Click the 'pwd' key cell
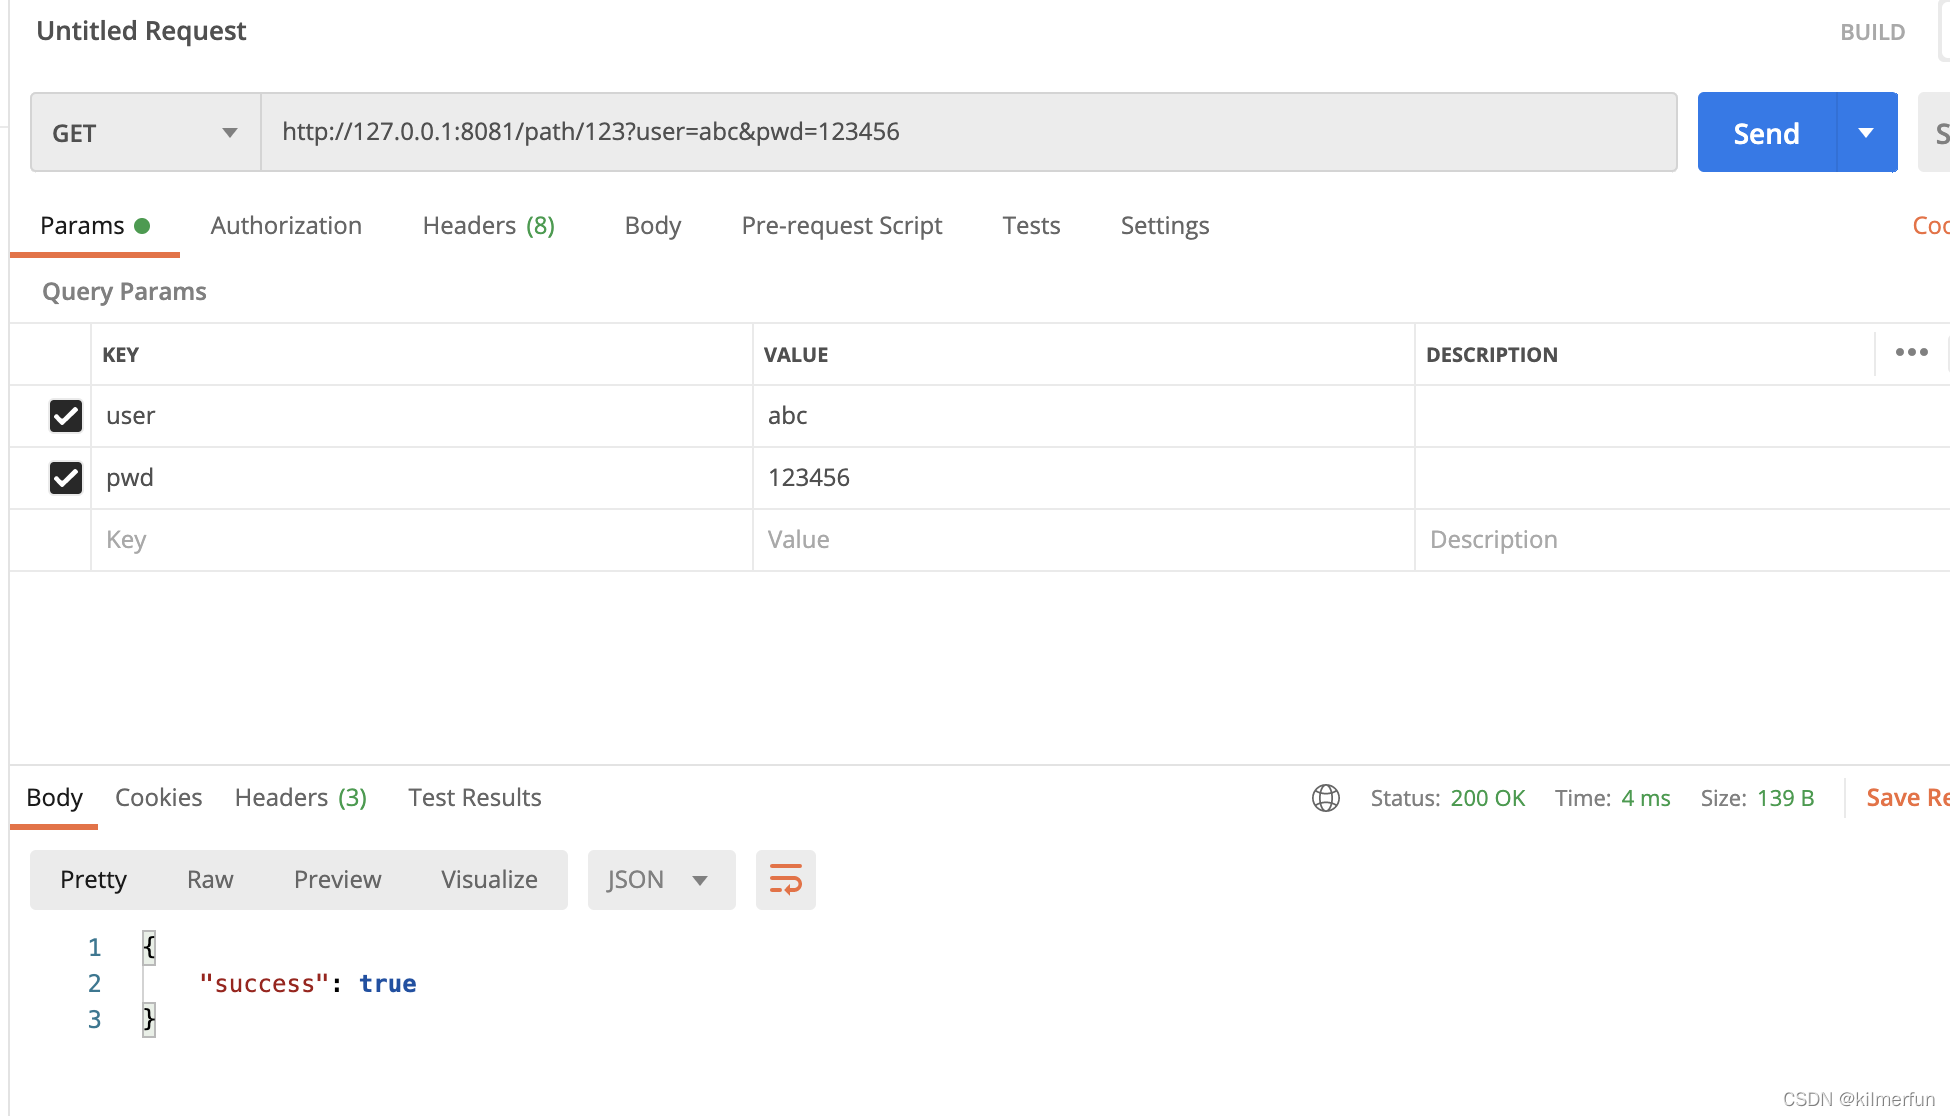1950x1116 pixels. pyautogui.click(x=421, y=478)
